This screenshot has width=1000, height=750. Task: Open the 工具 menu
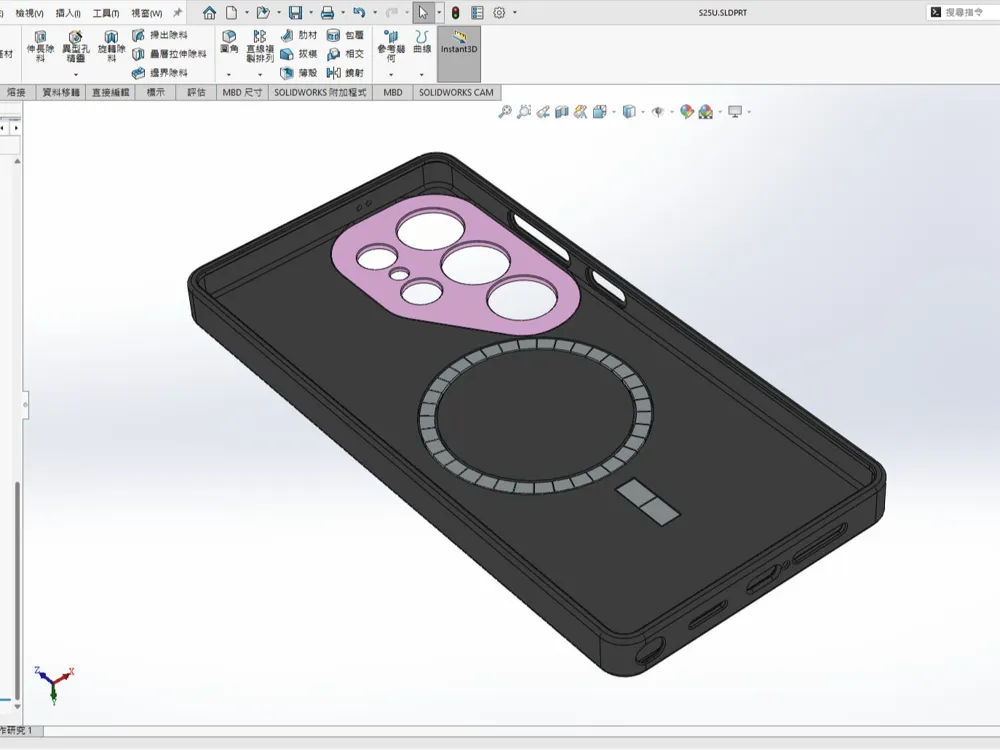pos(106,13)
